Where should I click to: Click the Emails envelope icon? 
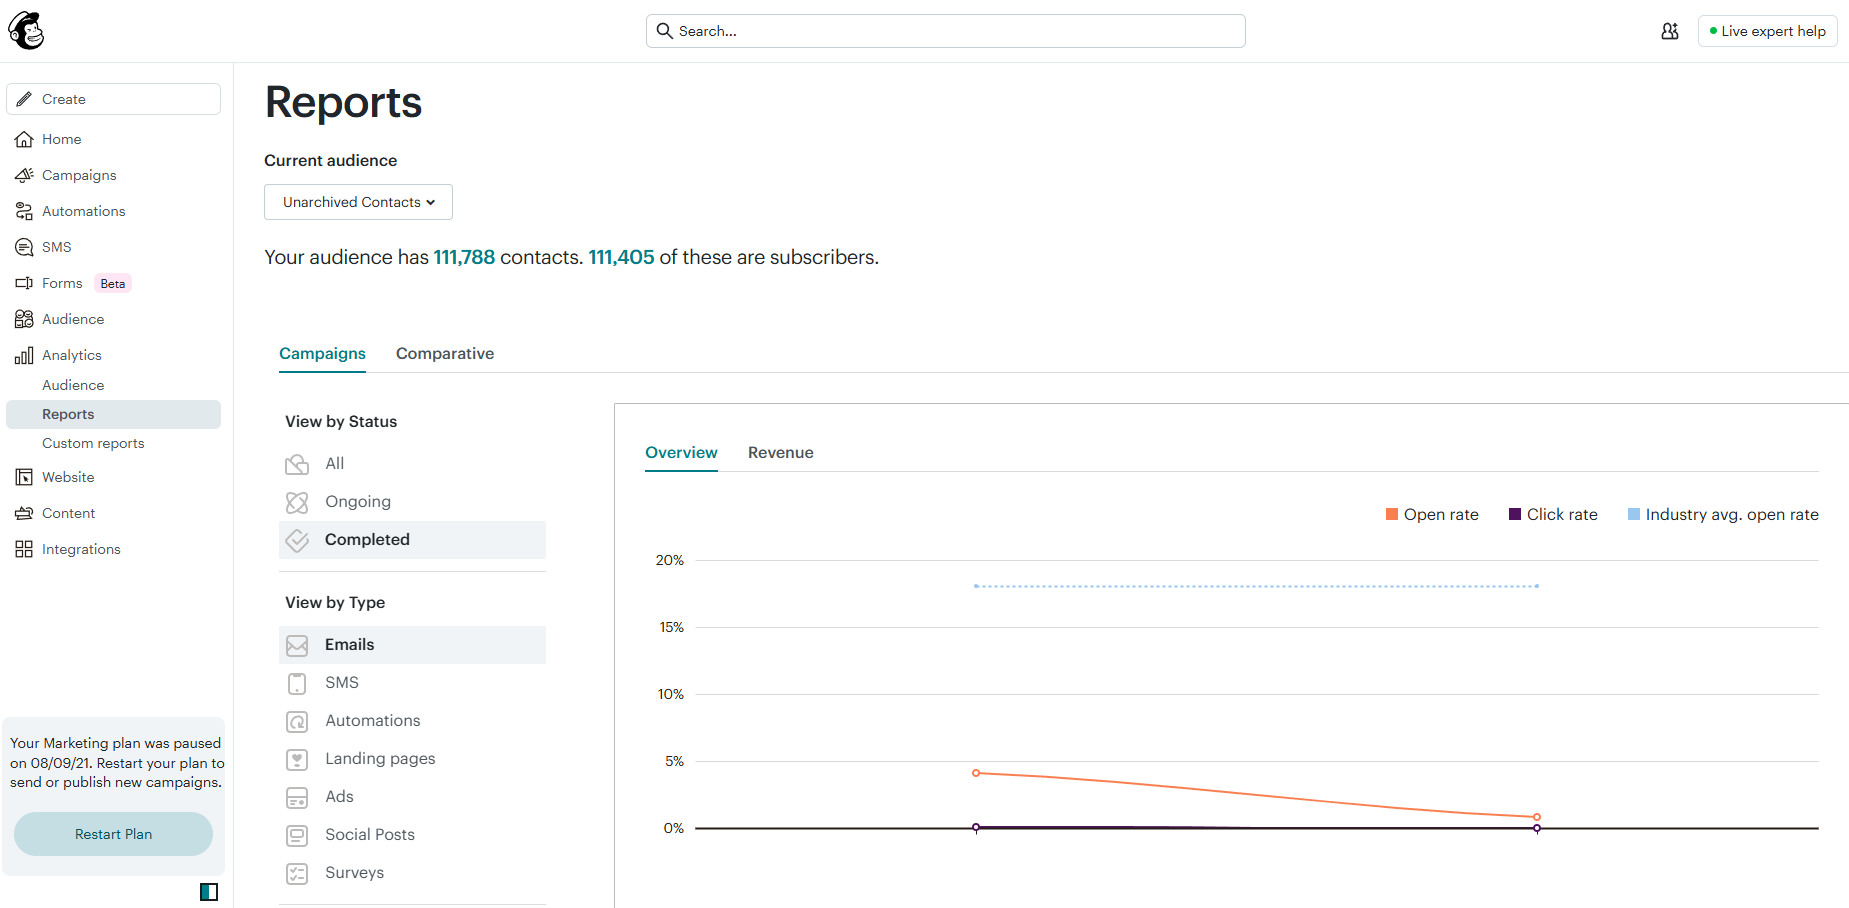pyautogui.click(x=297, y=645)
